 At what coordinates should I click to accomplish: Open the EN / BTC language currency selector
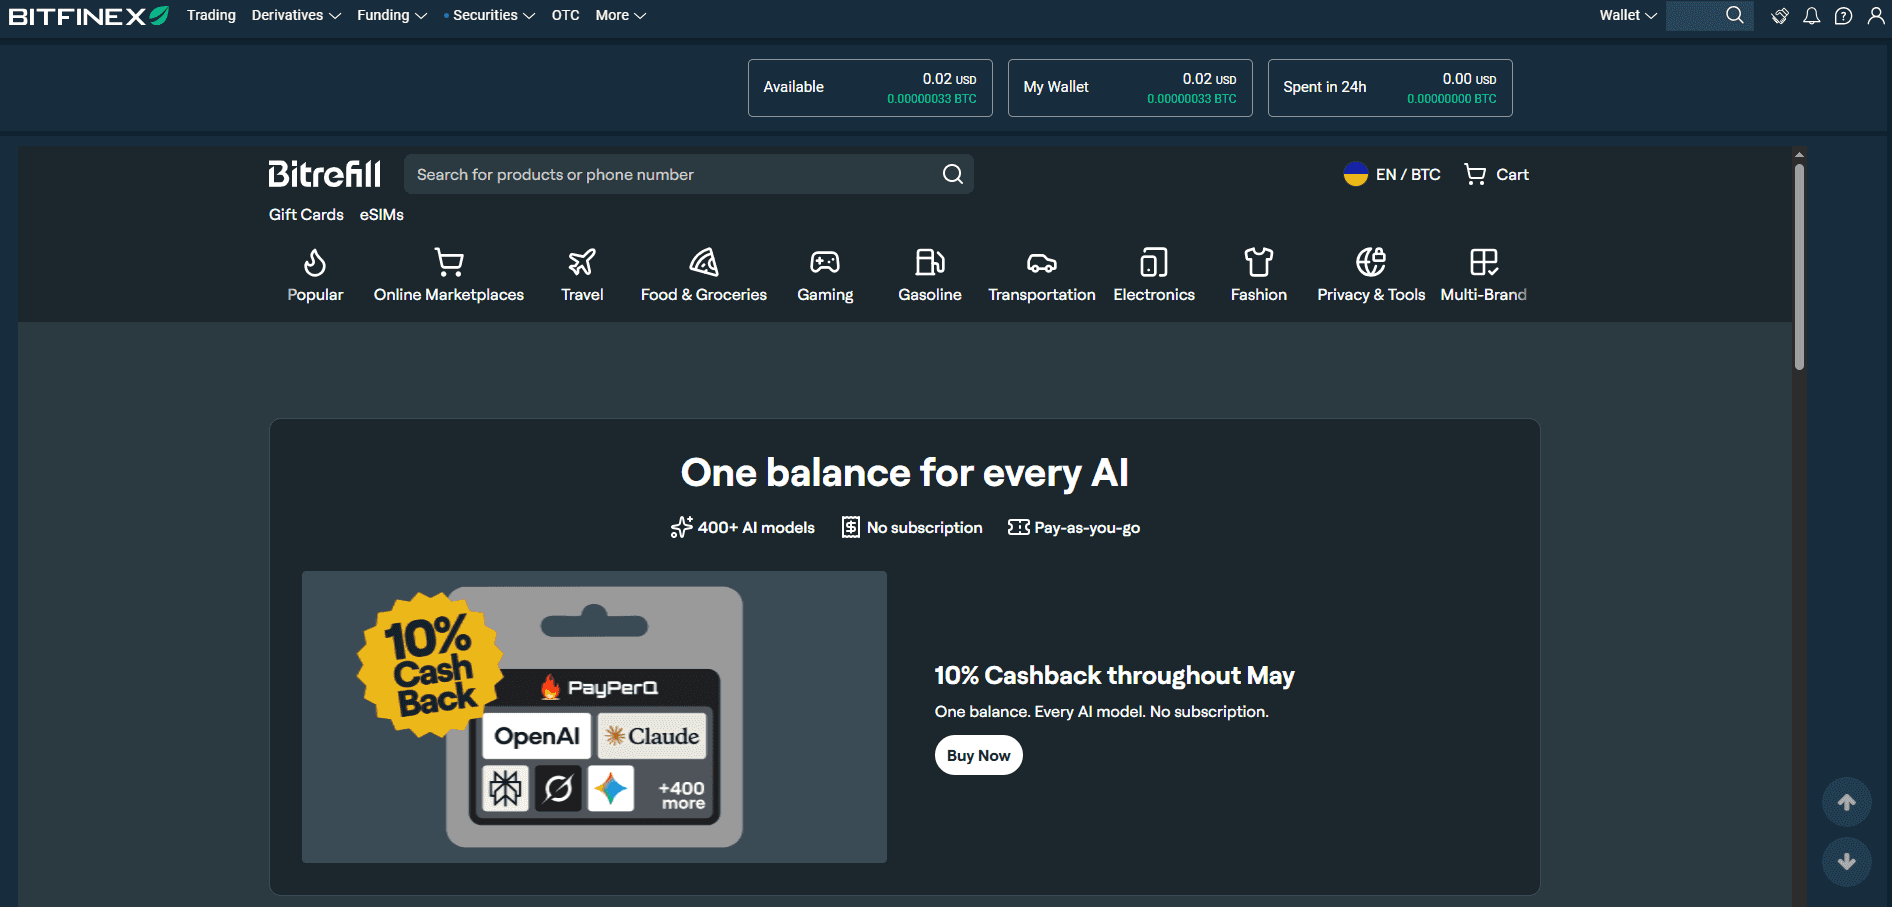[1392, 174]
